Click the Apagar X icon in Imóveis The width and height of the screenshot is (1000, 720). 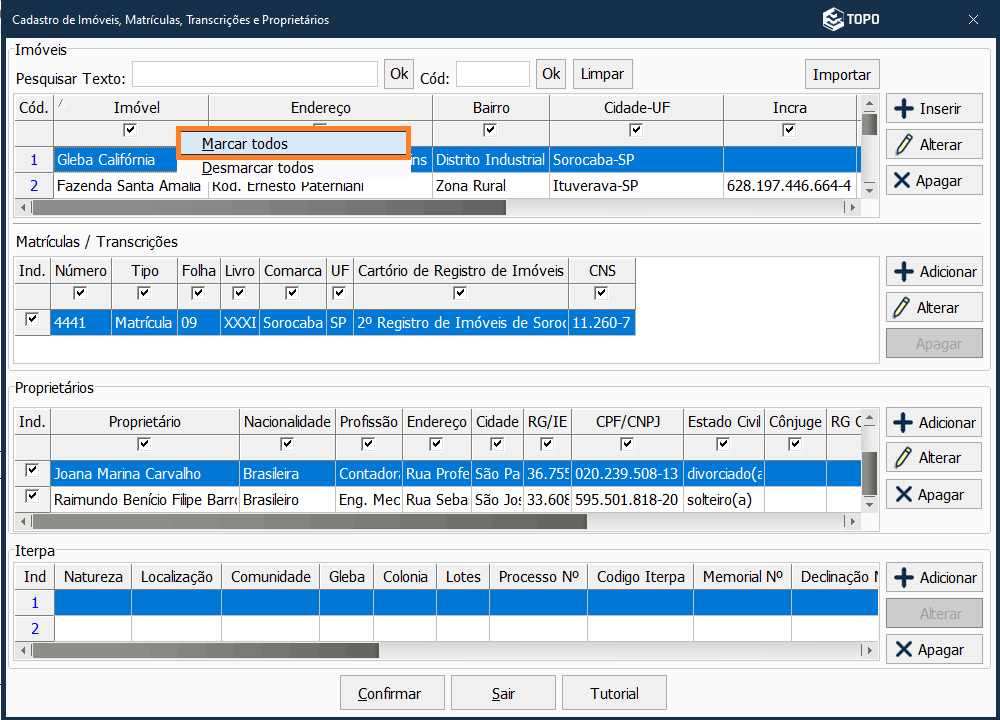pos(902,181)
